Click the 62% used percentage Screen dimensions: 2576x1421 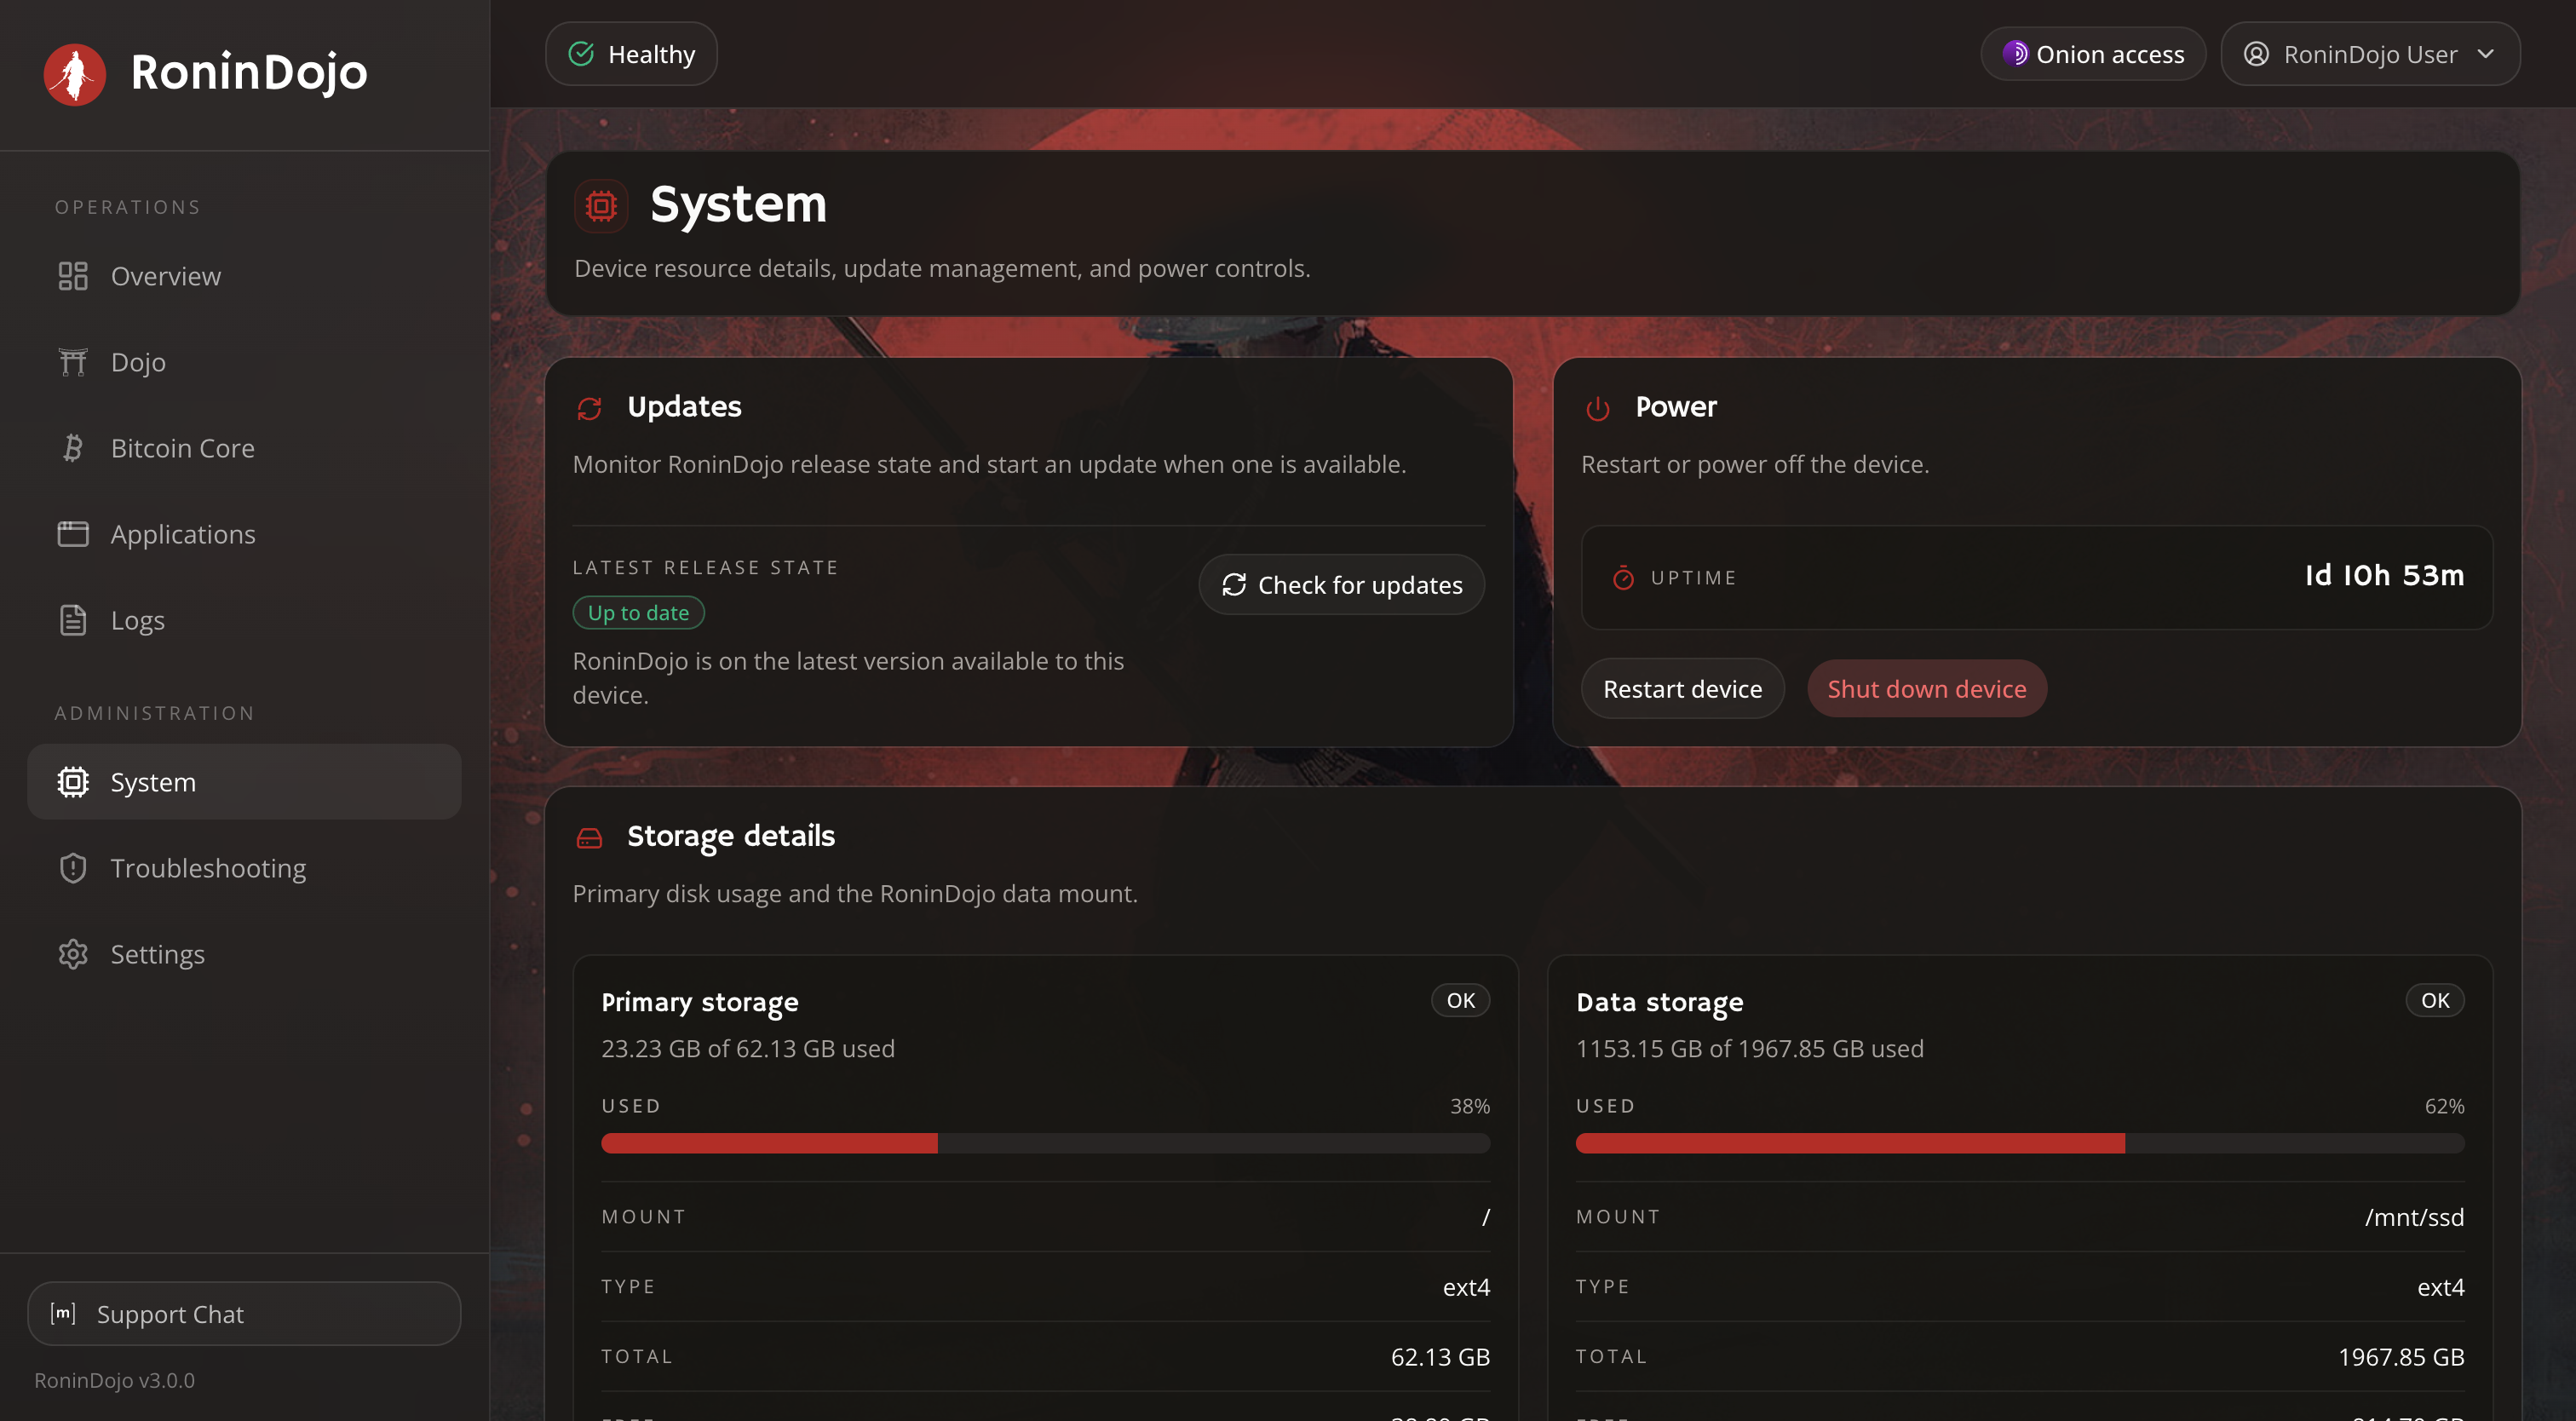point(2444,1106)
